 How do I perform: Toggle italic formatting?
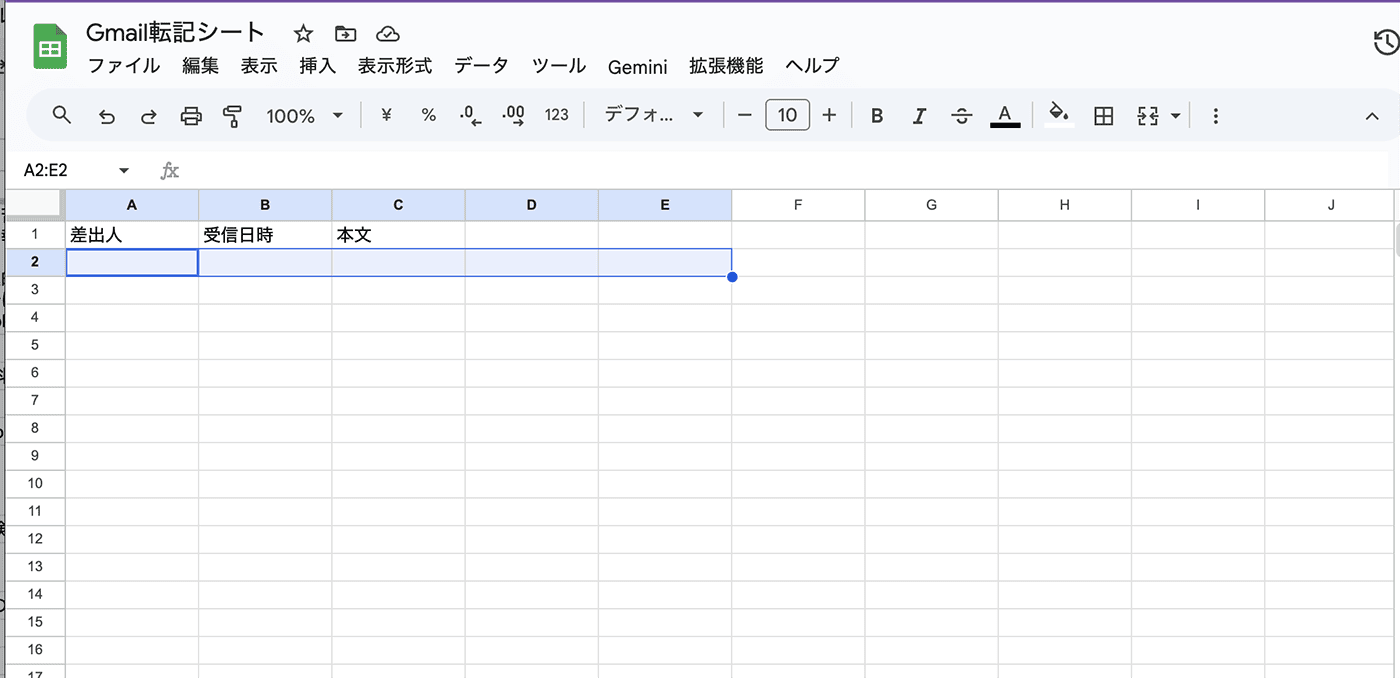coord(919,116)
